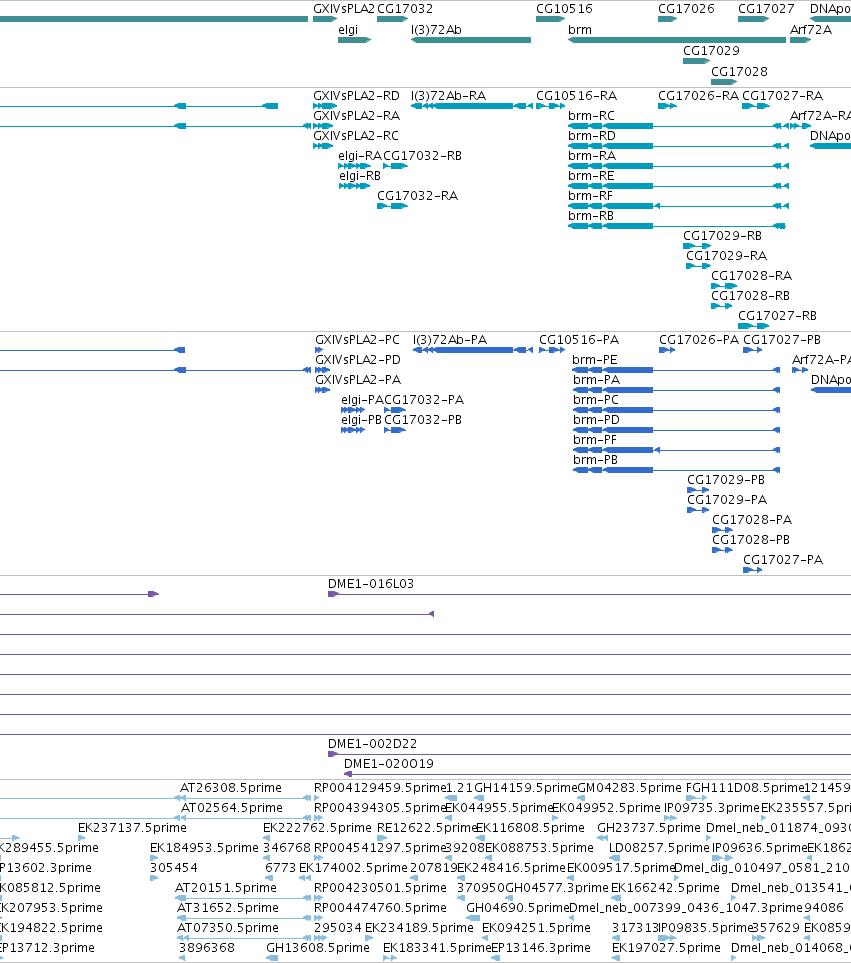Open the CG17028-PA protein label
The image size is (851, 963).
click(752, 520)
